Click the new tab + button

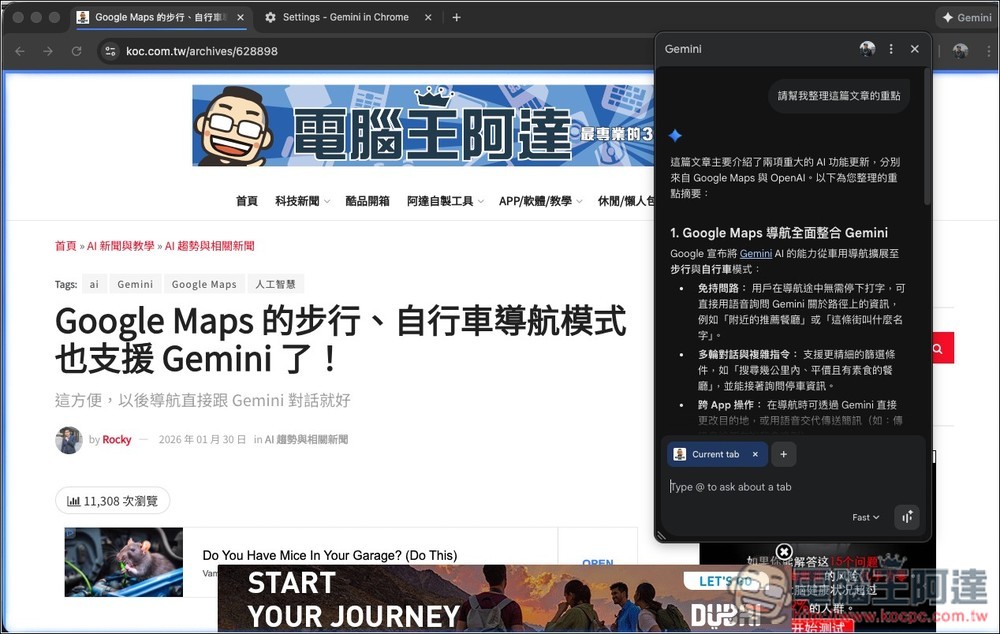(x=457, y=17)
